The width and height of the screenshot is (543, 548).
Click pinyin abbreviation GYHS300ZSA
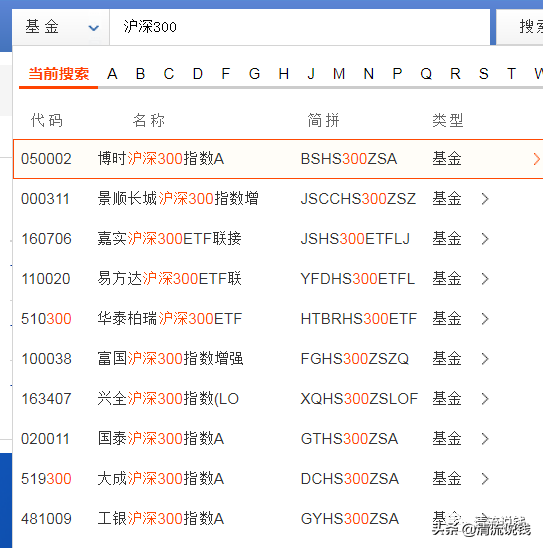[350, 519]
